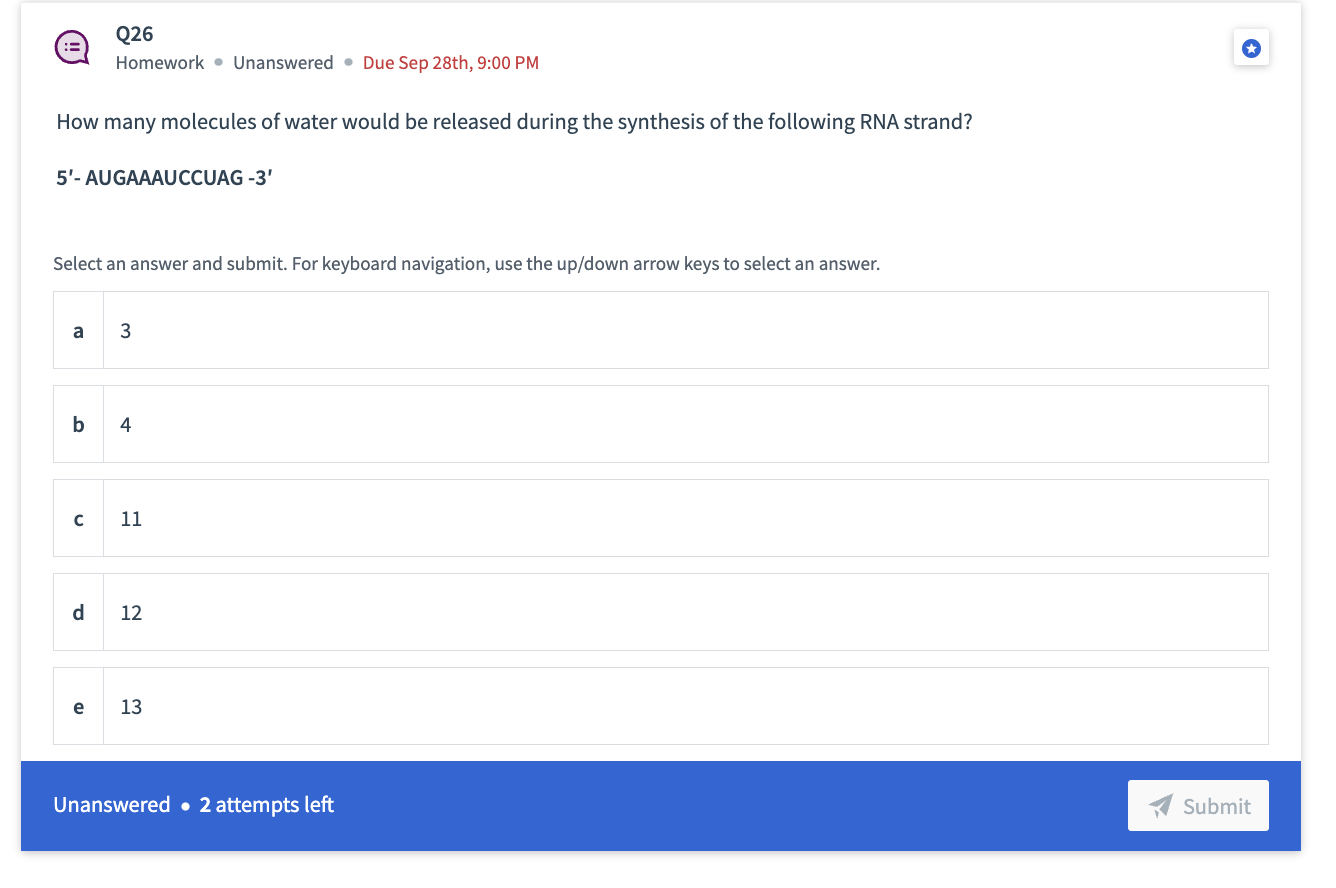
Task: Select answer choice b, value 4
Action: pyautogui.click(x=660, y=424)
